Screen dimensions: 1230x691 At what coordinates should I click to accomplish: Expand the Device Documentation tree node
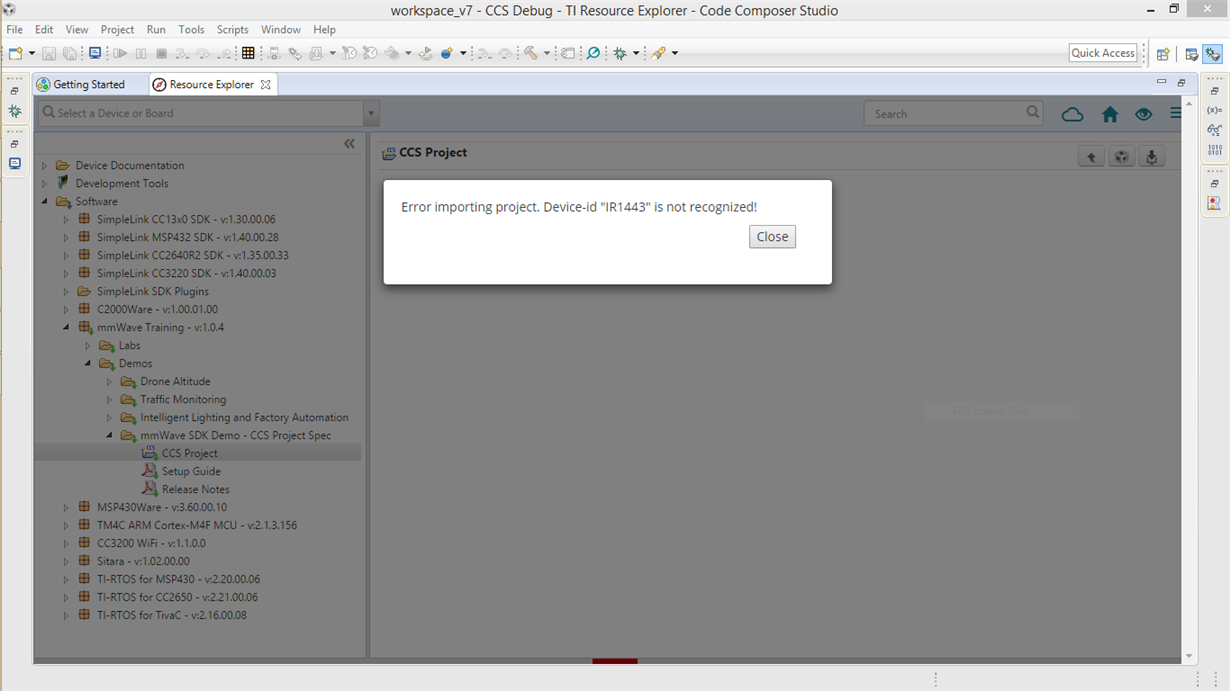[44, 166]
